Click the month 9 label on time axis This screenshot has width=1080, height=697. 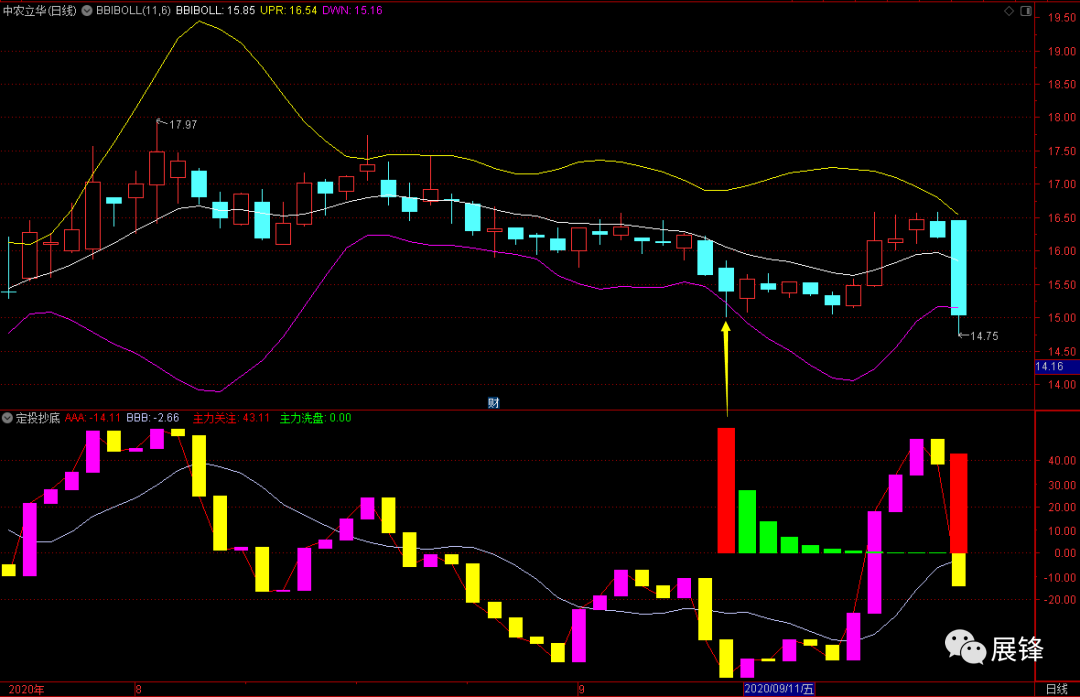point(581,689)
